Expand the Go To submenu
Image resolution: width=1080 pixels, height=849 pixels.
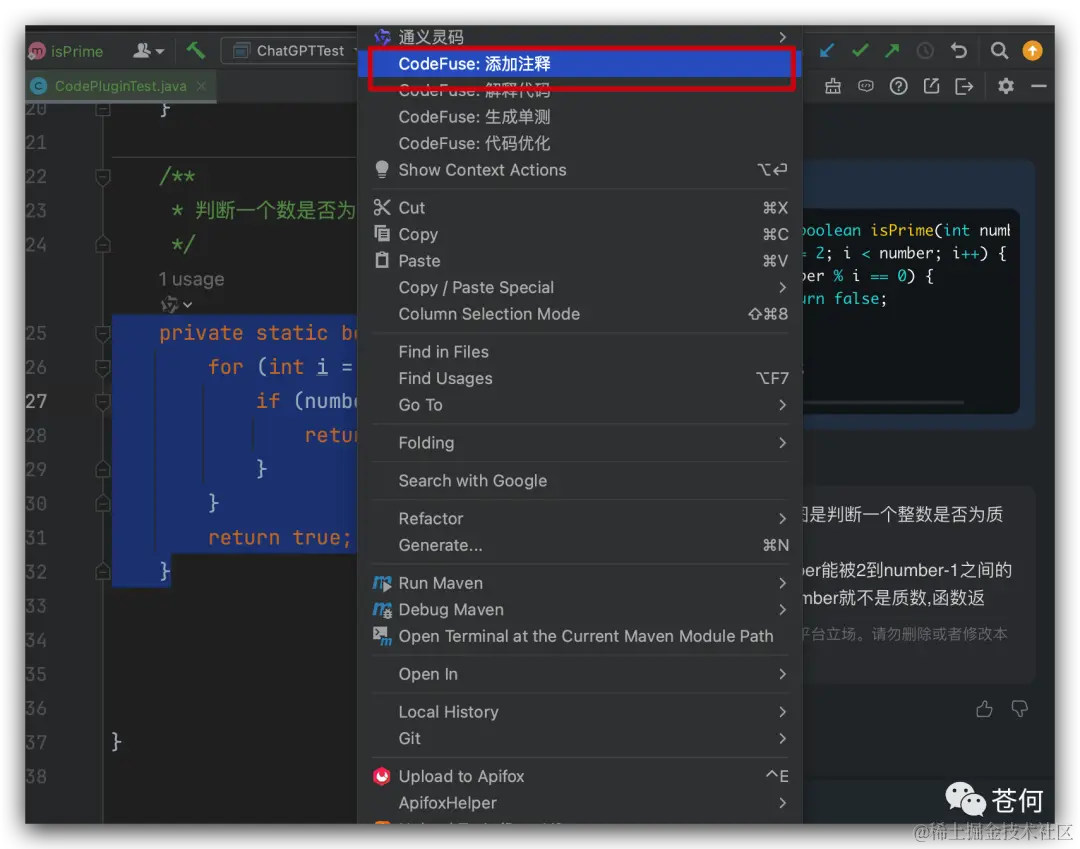click(x=579, y=405)
